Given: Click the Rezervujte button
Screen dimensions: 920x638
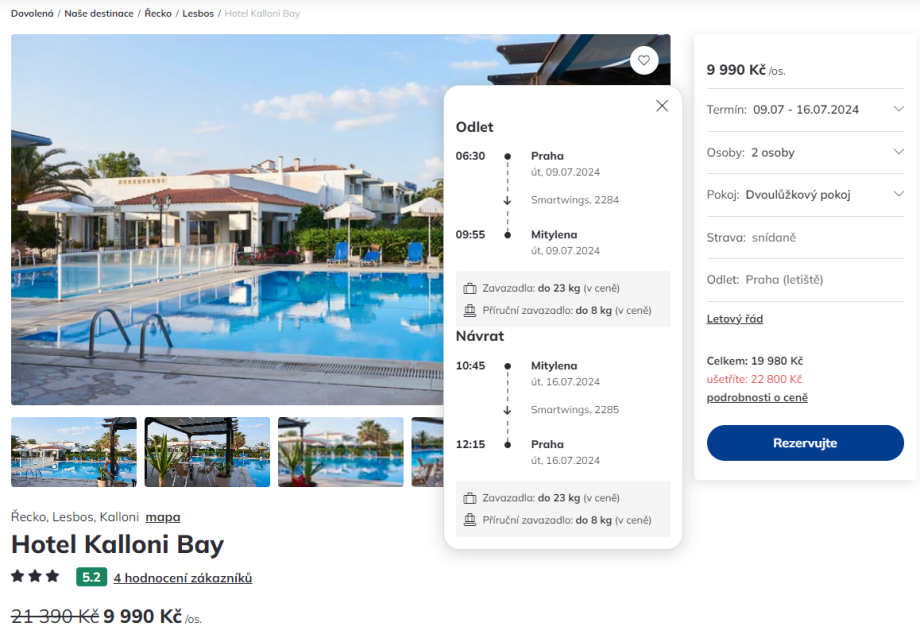Looking at the screenshot, I should [805, 443].
